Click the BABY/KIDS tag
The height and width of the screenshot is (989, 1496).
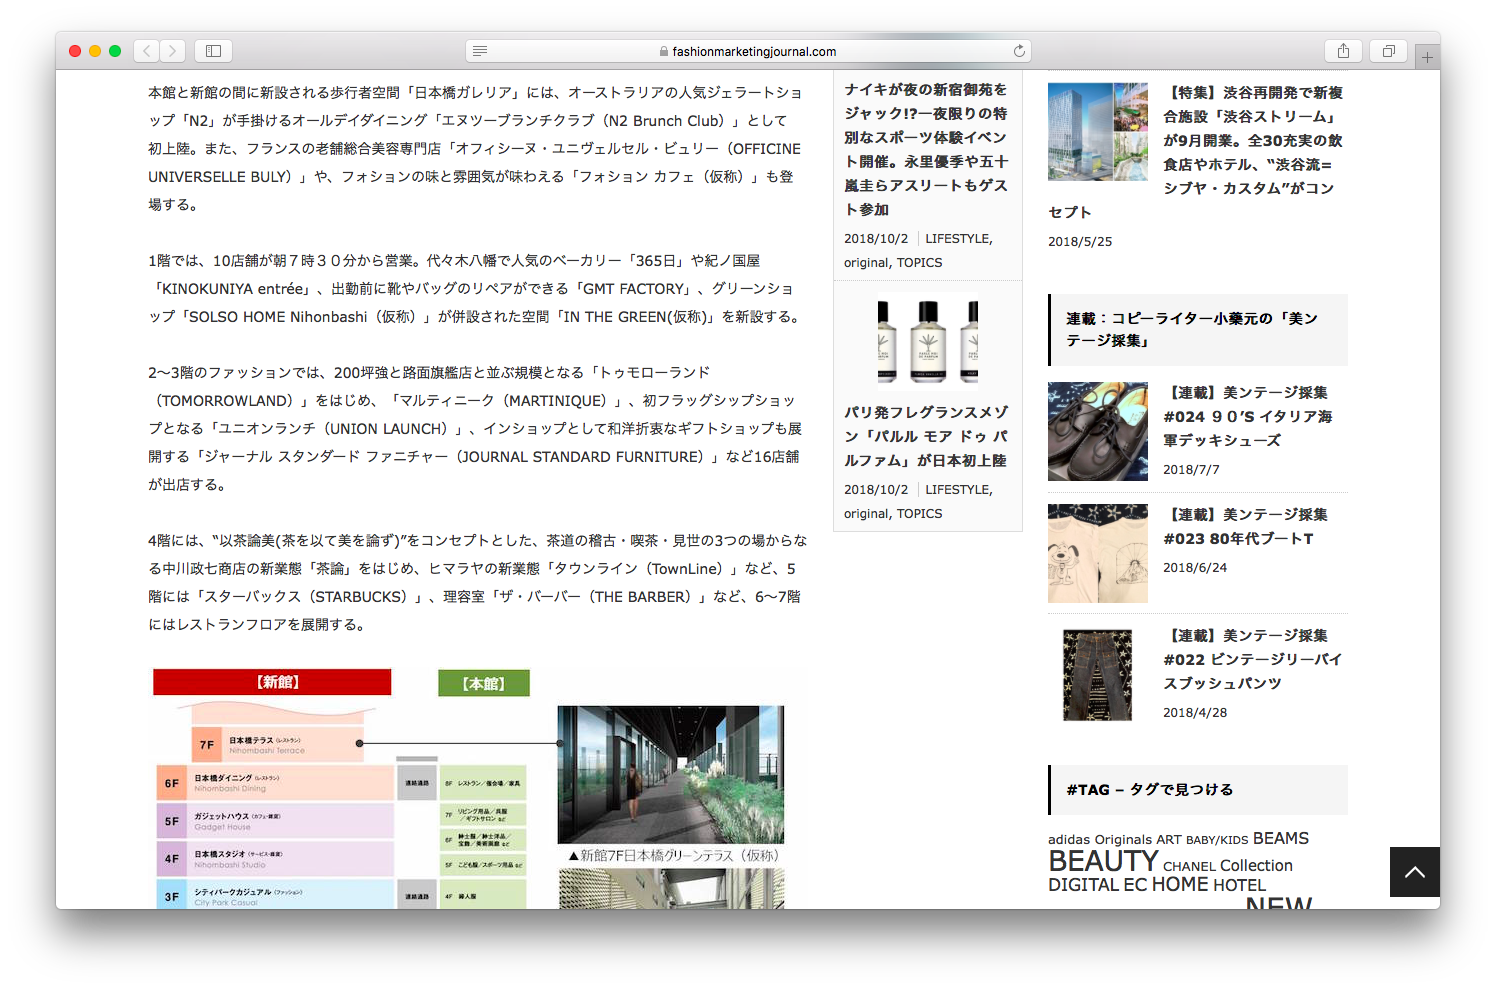tap(1217, 840)
